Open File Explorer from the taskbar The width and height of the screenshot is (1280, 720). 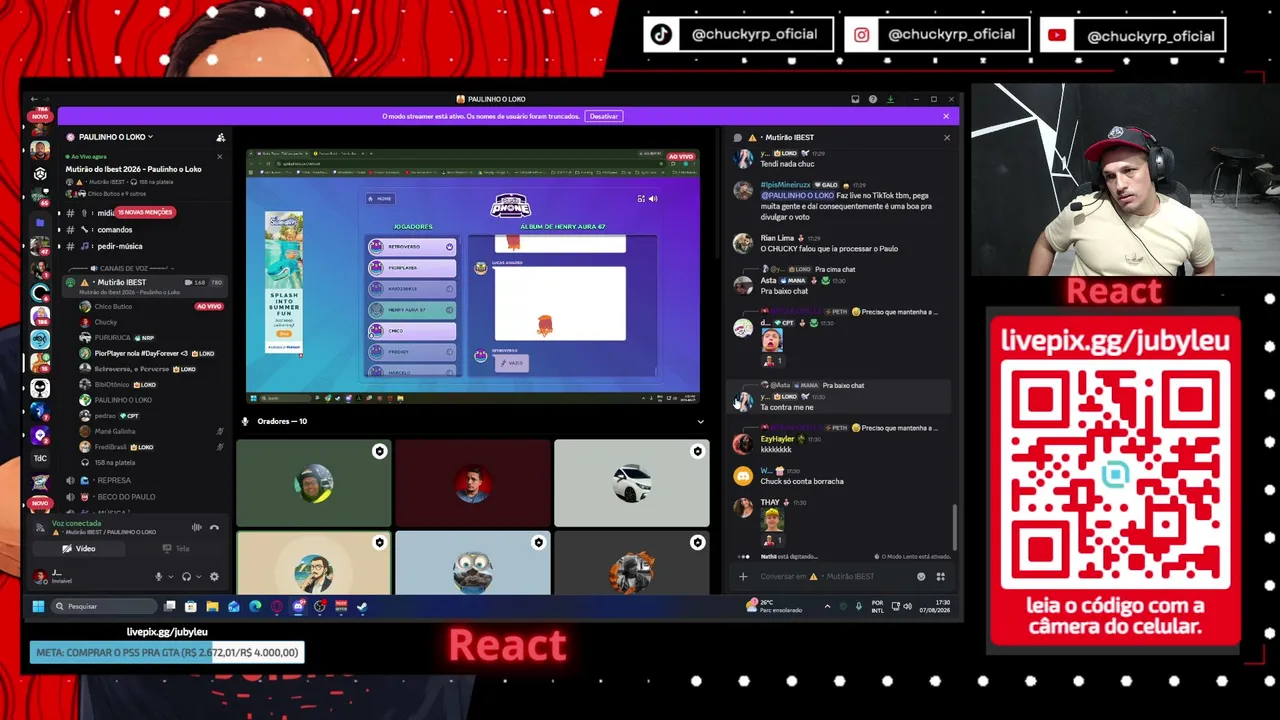click(x=212, y=606)
